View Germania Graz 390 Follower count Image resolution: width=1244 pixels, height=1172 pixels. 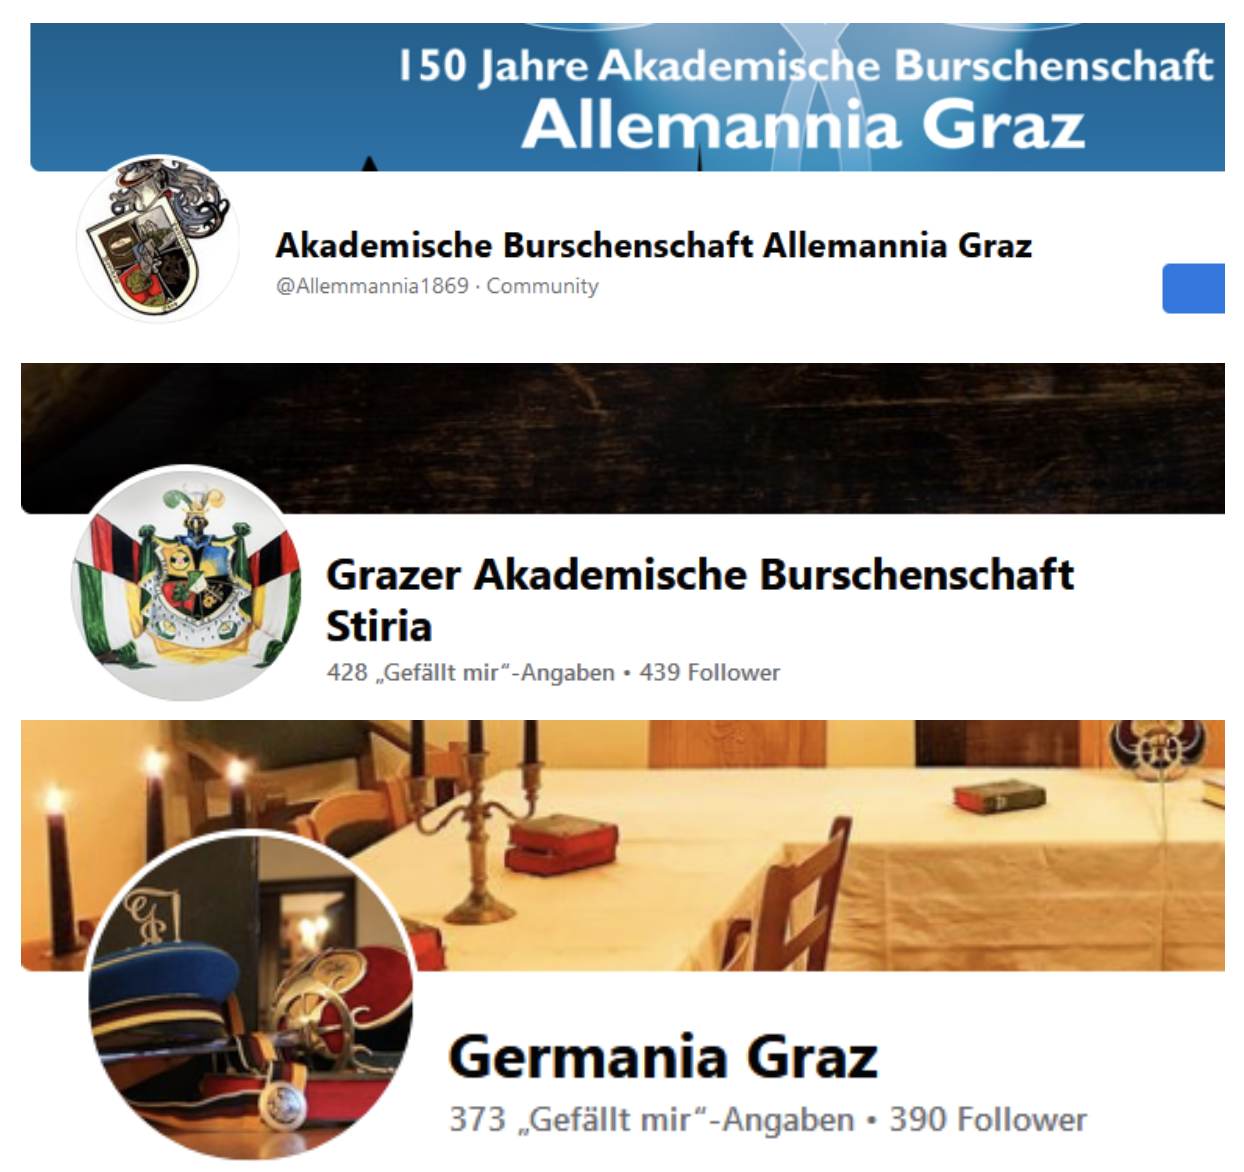tap(988, 1119)
